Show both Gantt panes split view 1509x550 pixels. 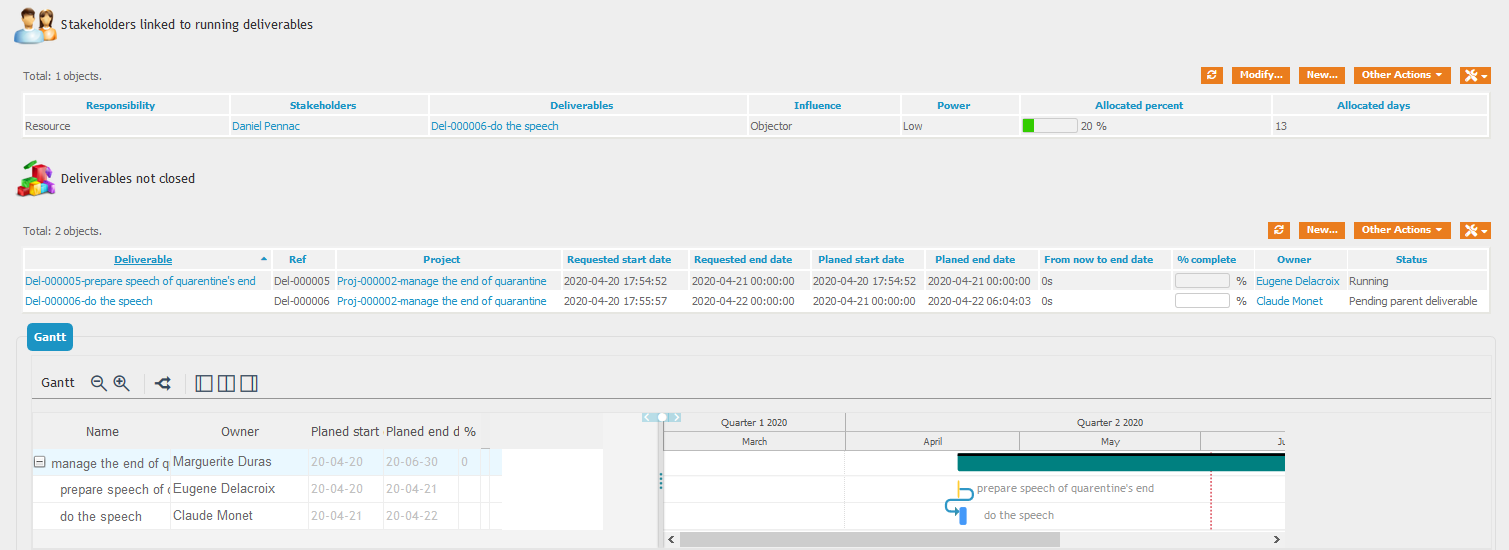click(x=227, y=383)
